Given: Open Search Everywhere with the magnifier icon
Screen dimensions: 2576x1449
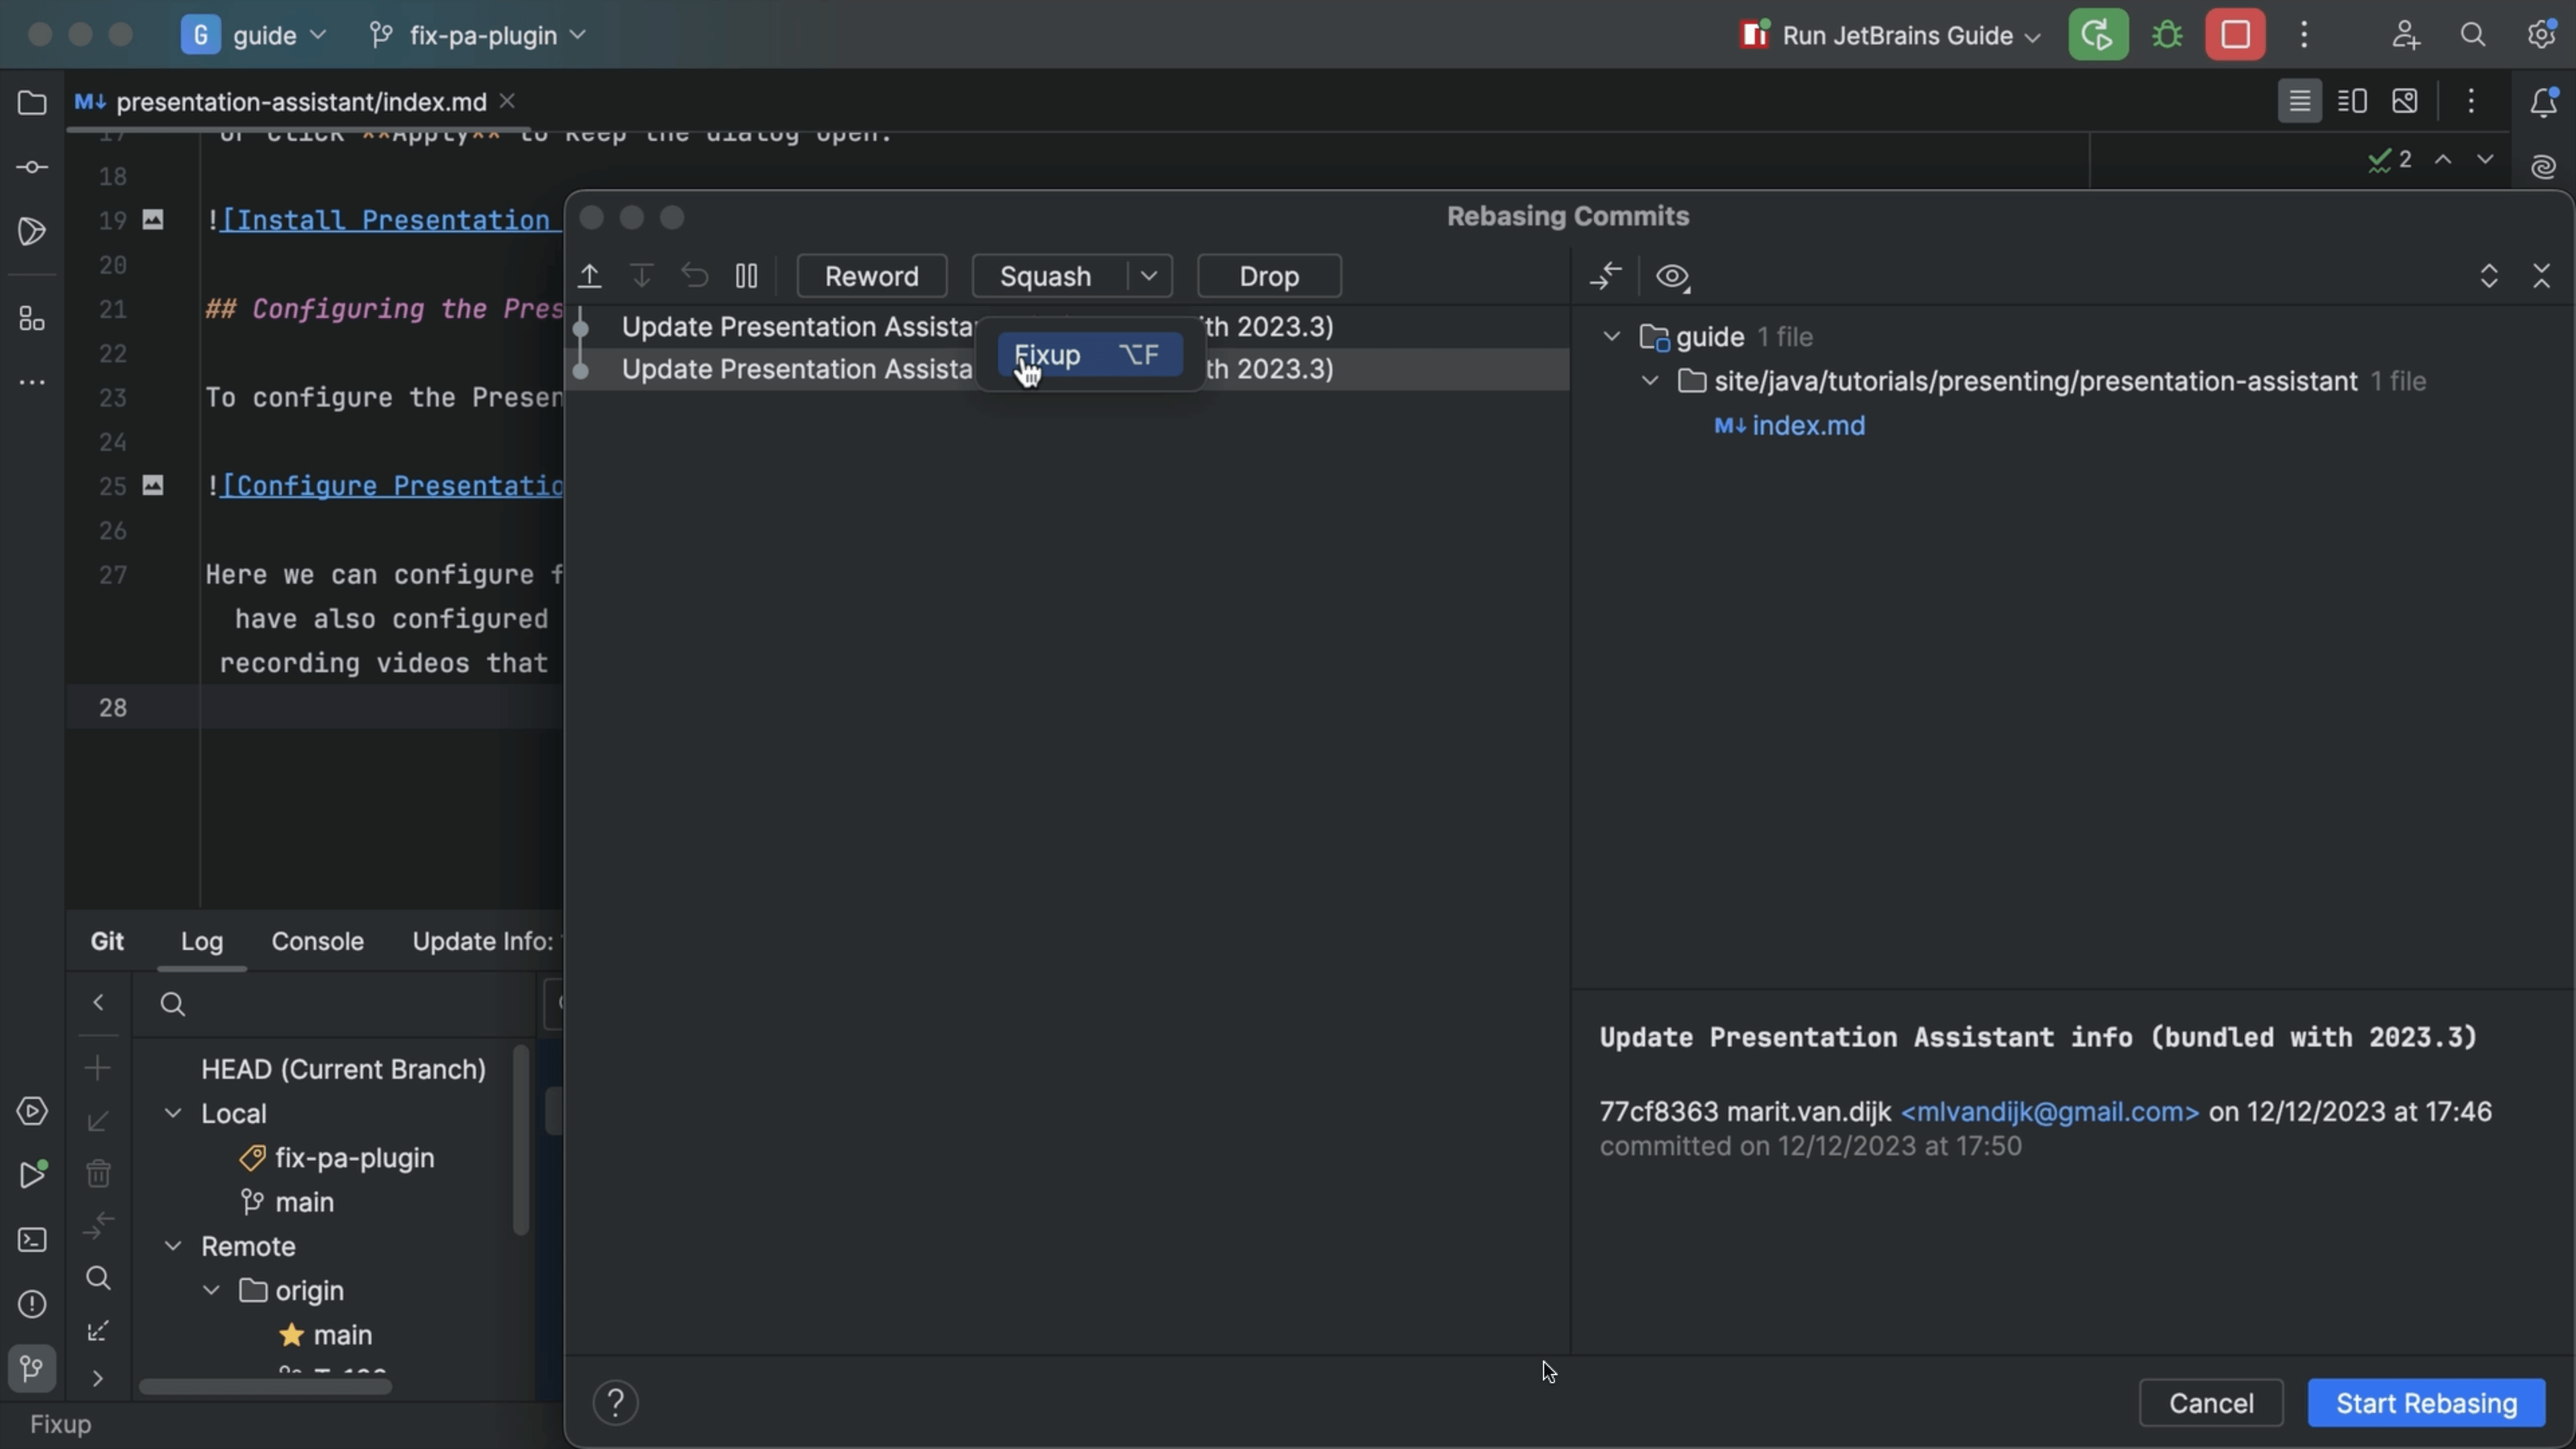Looking at the screenshot, I should tap(2473, 35).
